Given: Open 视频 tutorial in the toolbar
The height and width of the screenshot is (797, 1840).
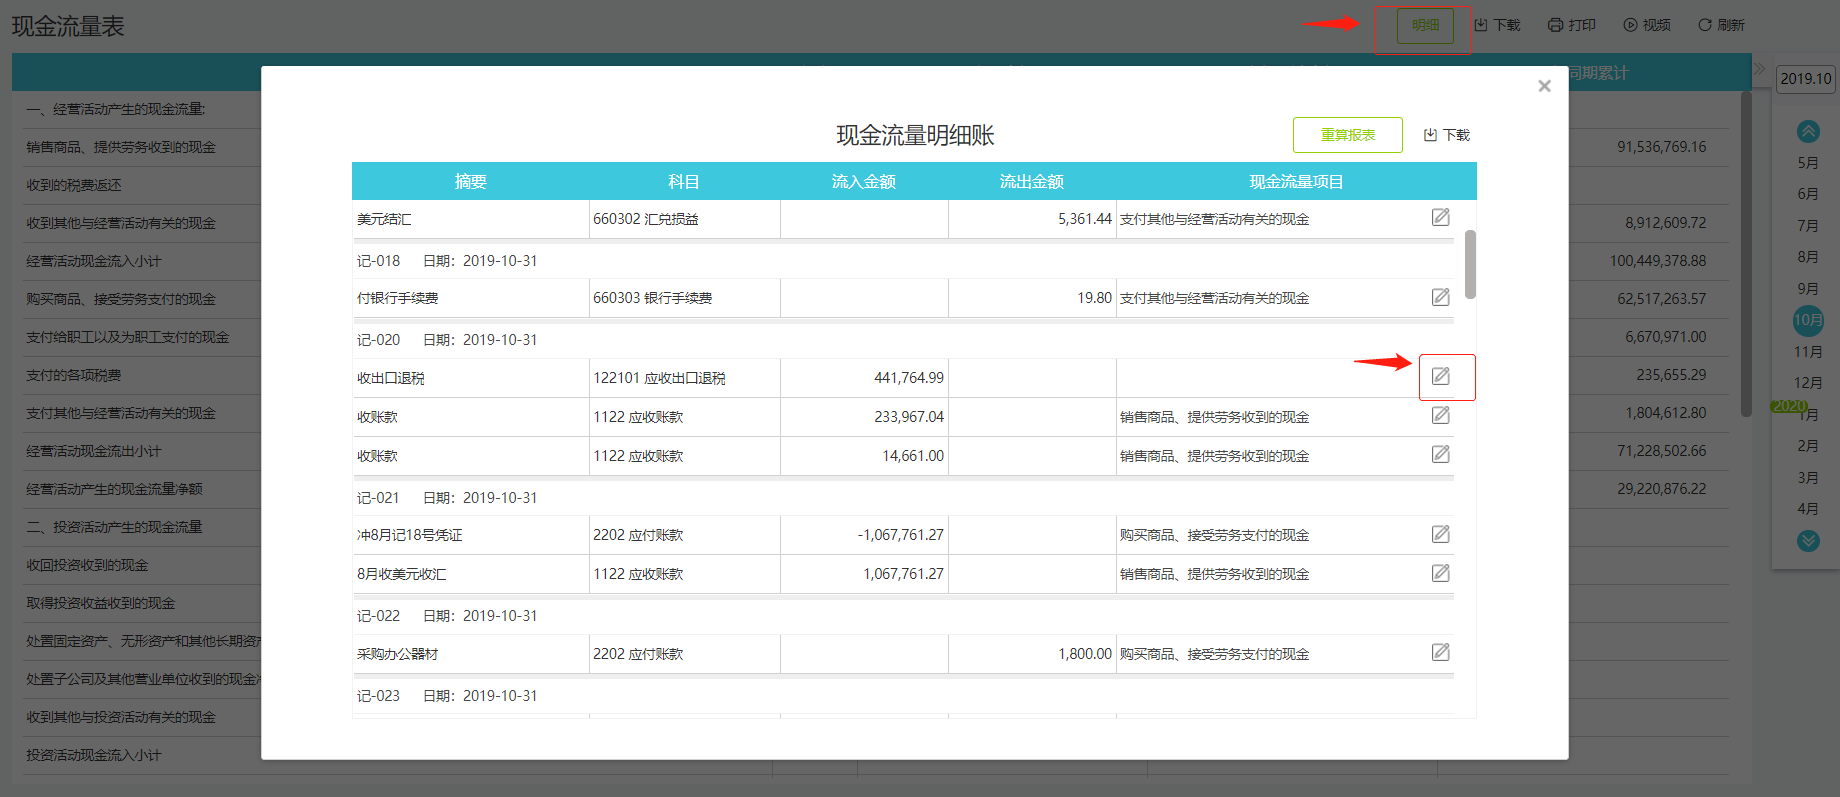Looking at the screenshot, I should tap(1647, 25).
